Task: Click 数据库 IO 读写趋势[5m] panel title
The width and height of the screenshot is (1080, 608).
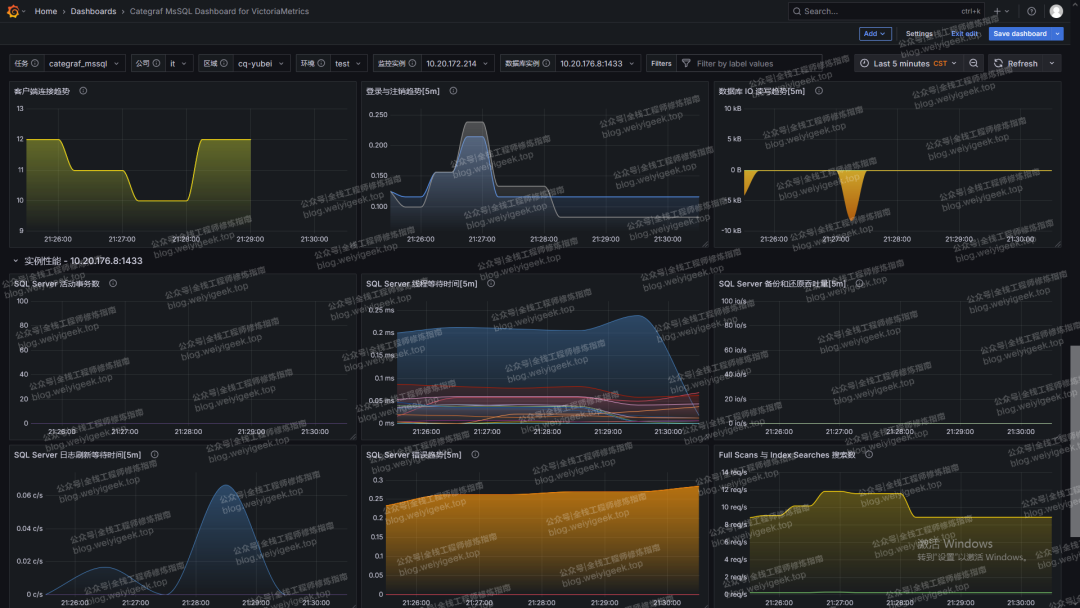Action: point(762,91)
